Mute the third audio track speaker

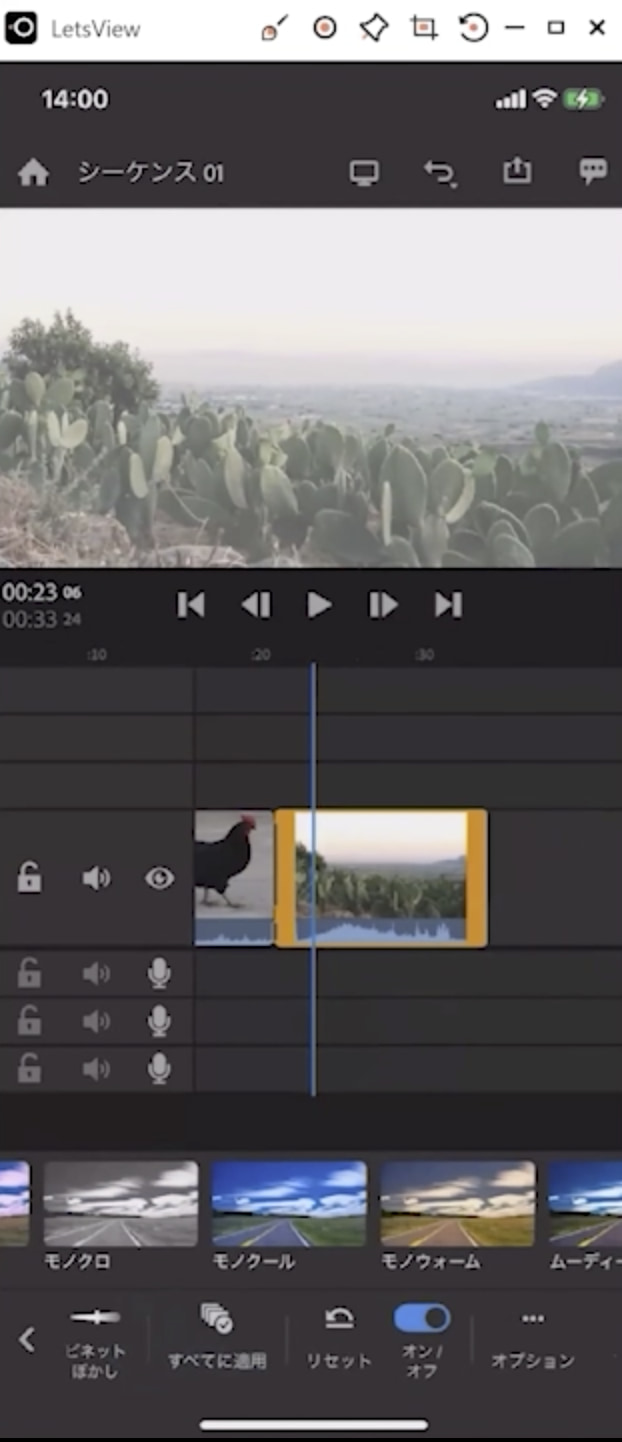[x=95, y=1069]
